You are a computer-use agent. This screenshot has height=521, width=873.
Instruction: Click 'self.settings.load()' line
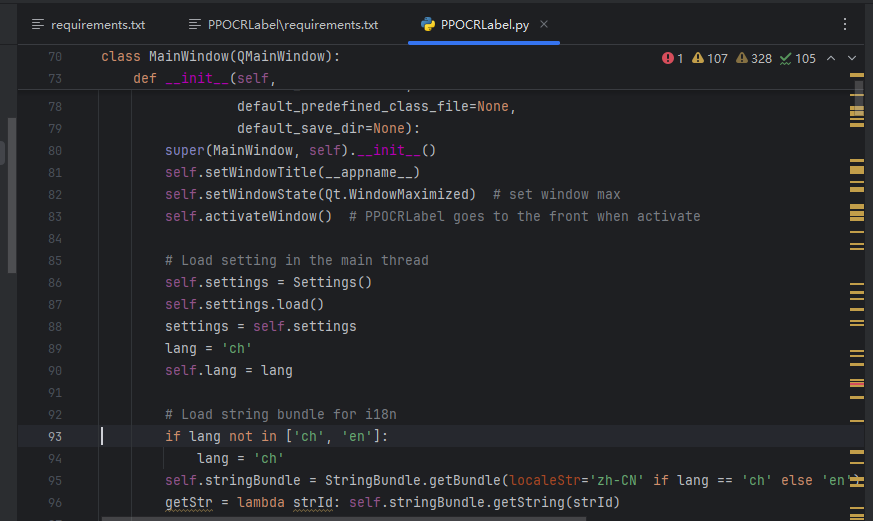(x=244, y=304)
